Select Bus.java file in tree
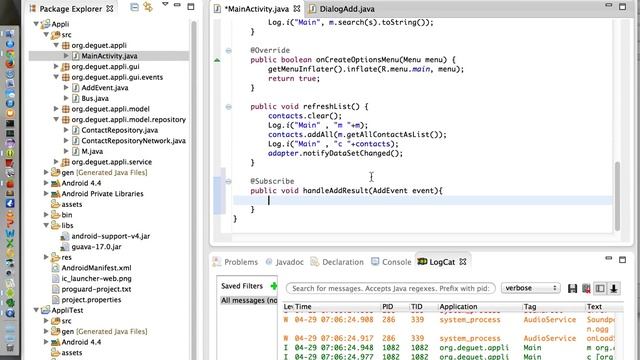Image resolution: width=640 pixels, height=360 pixels. pos(95,98)
